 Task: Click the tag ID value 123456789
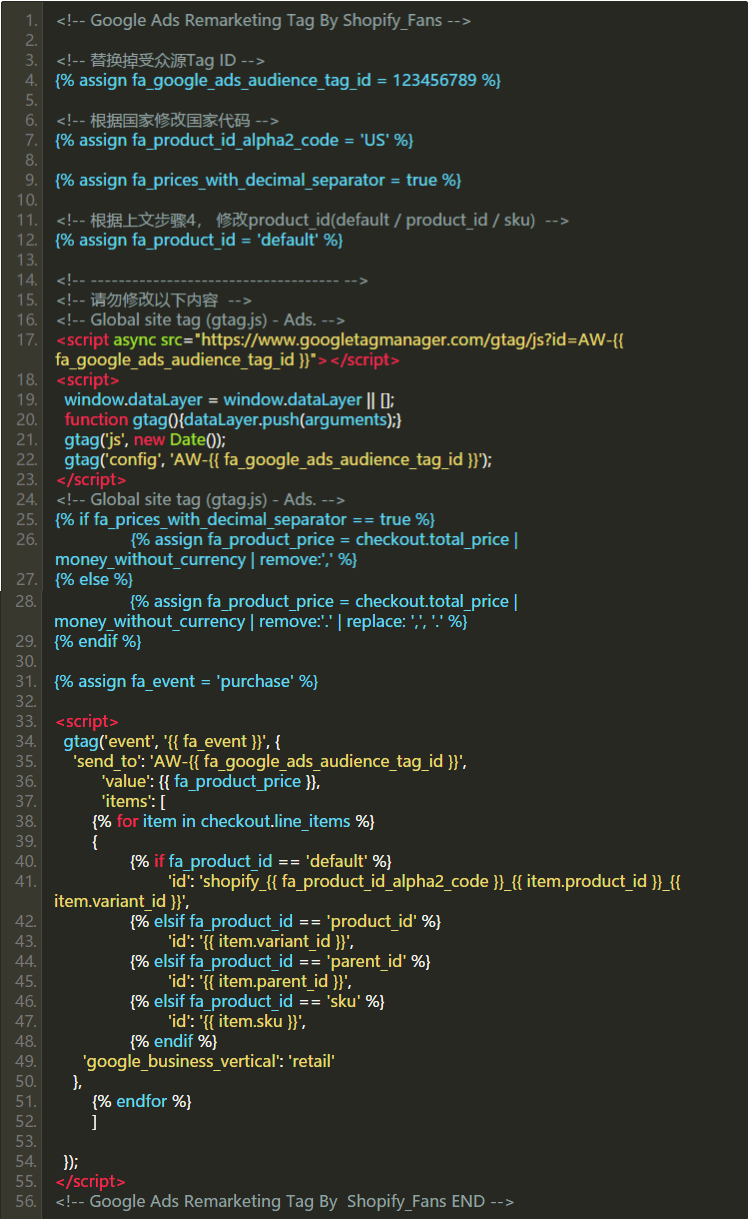coord(440,80)
